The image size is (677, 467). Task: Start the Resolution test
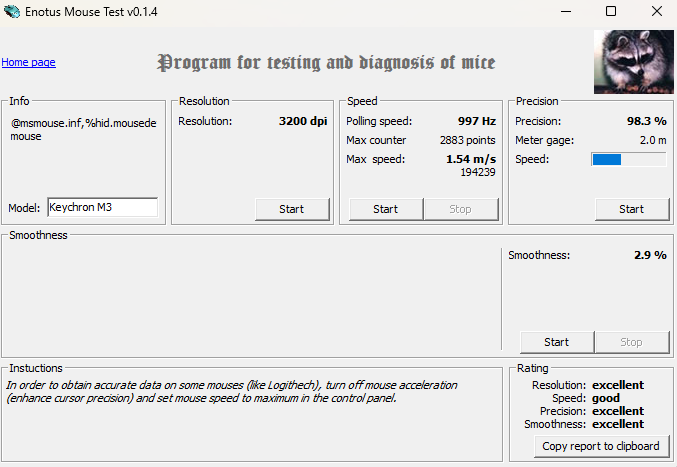coord(292,209)
